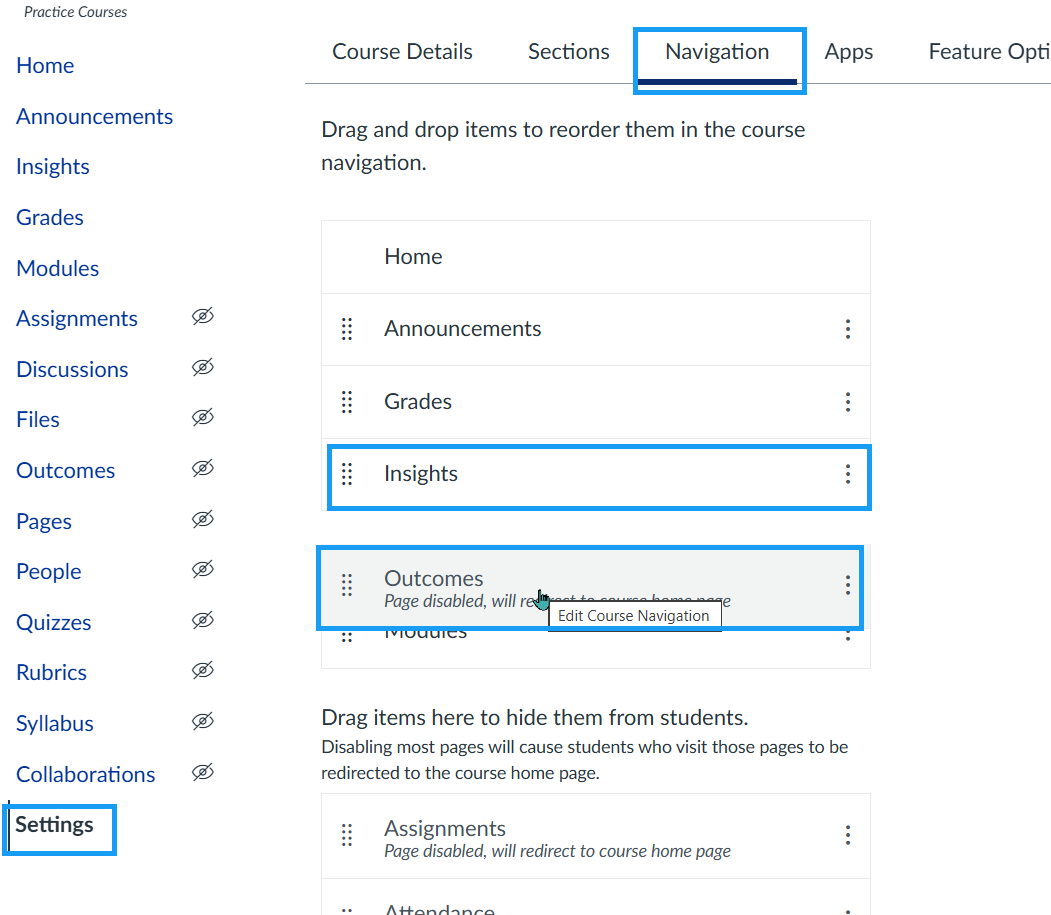
Task: Go to Home via the sidebar link
Action: pos(45,65)
